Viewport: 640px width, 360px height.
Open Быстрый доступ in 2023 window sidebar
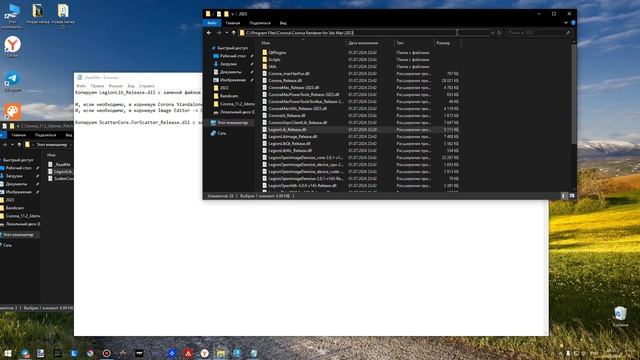click(x=232, y=48)
